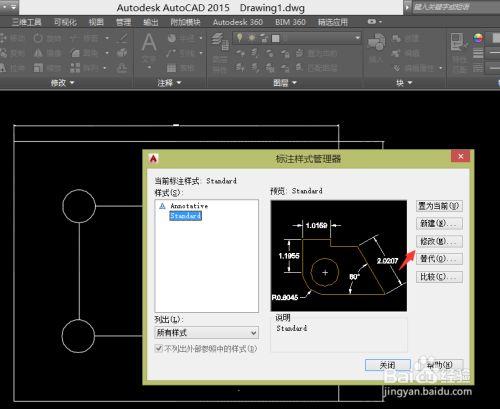This screenshot has height=409, width=500.
Task: Select the Array tool icon
Action: 75,68
